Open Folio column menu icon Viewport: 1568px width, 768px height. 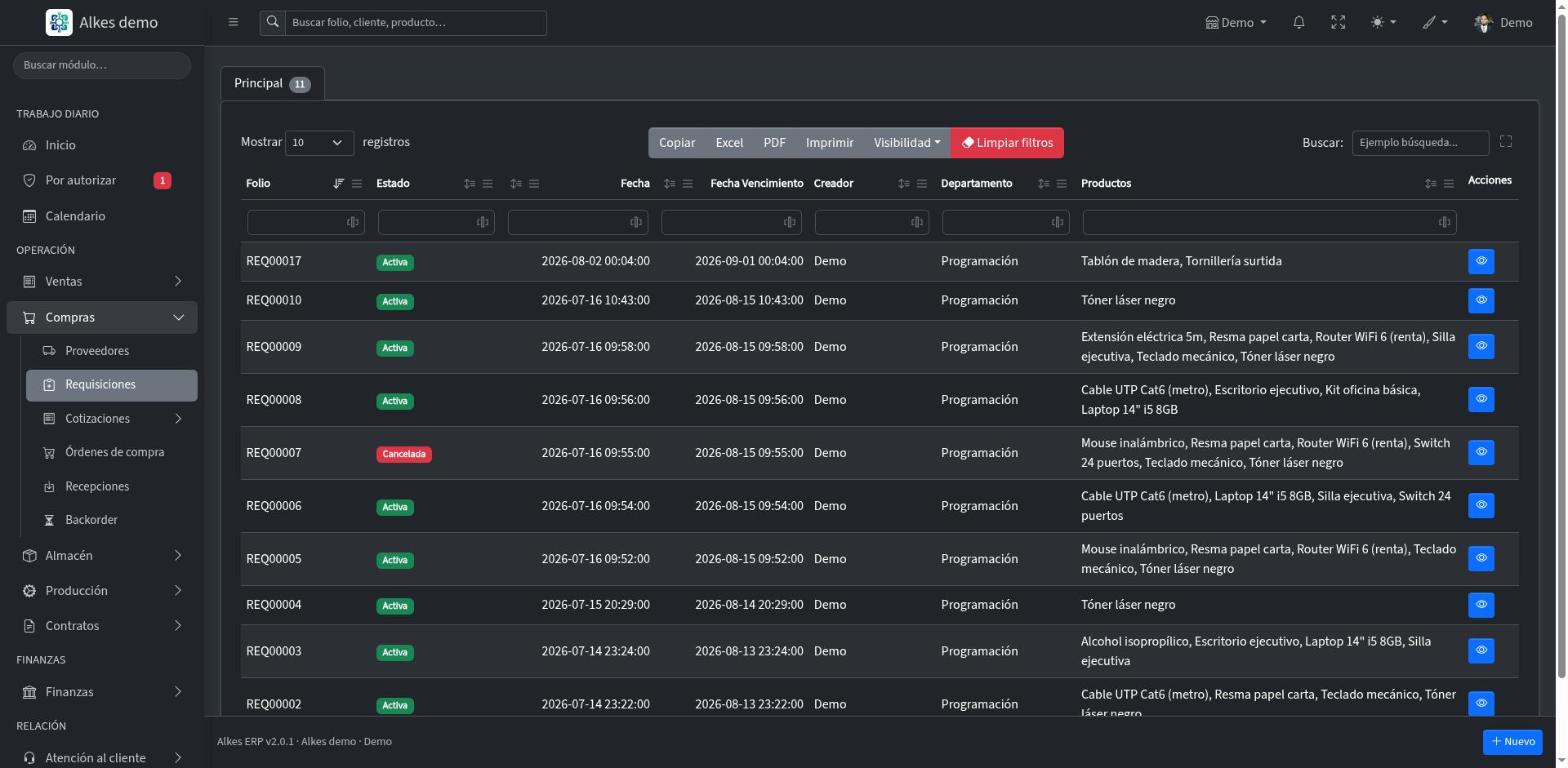(357, 184)
